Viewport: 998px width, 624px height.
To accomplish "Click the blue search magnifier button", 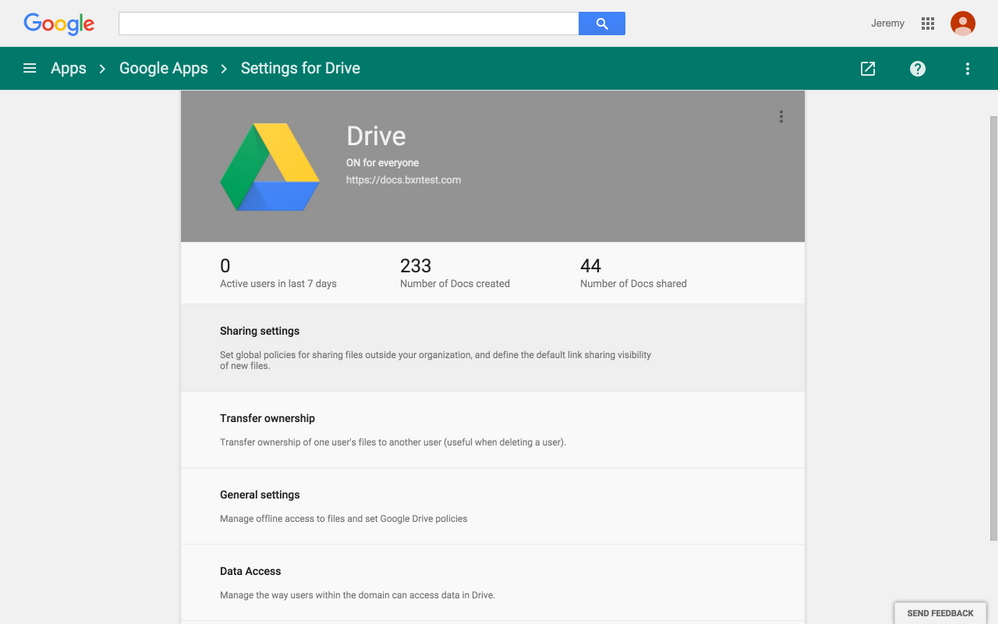I will coord(601,24).
